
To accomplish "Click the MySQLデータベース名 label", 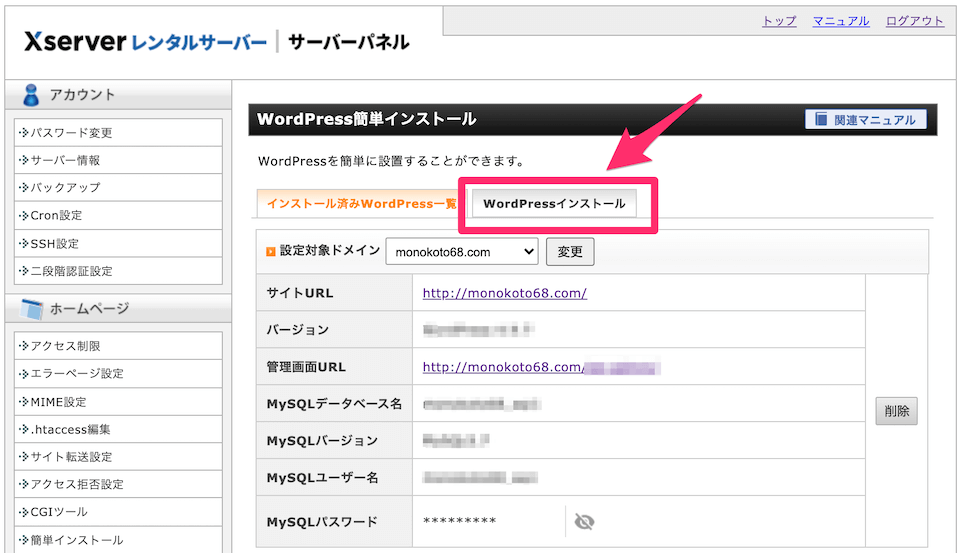I will (x=334, y=404).
